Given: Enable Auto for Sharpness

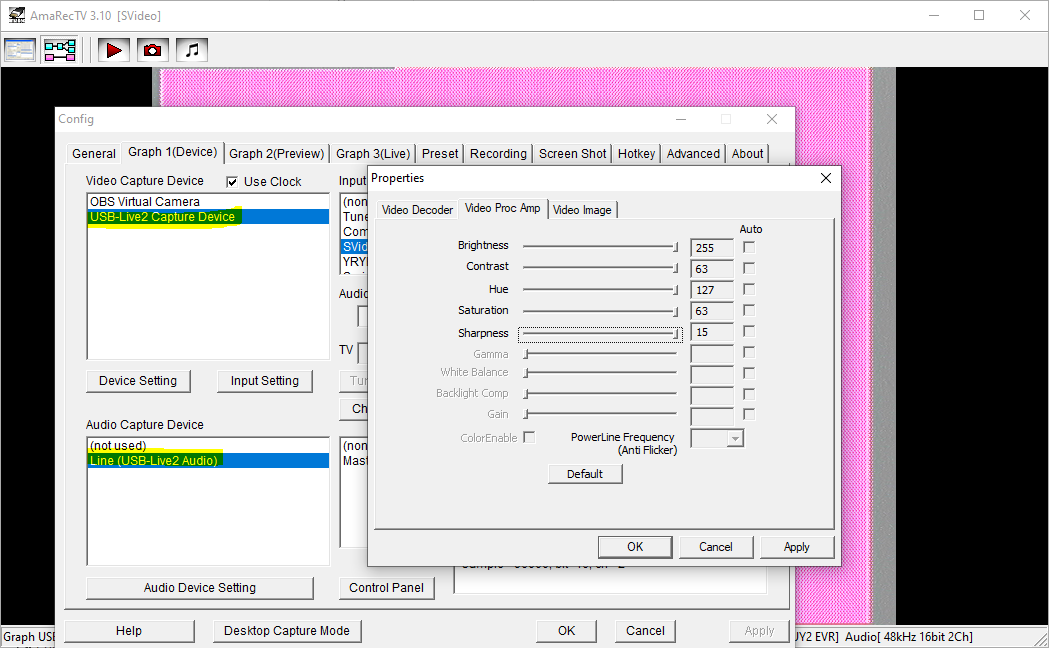Looking at the screenshot, I should click(749, 332).
